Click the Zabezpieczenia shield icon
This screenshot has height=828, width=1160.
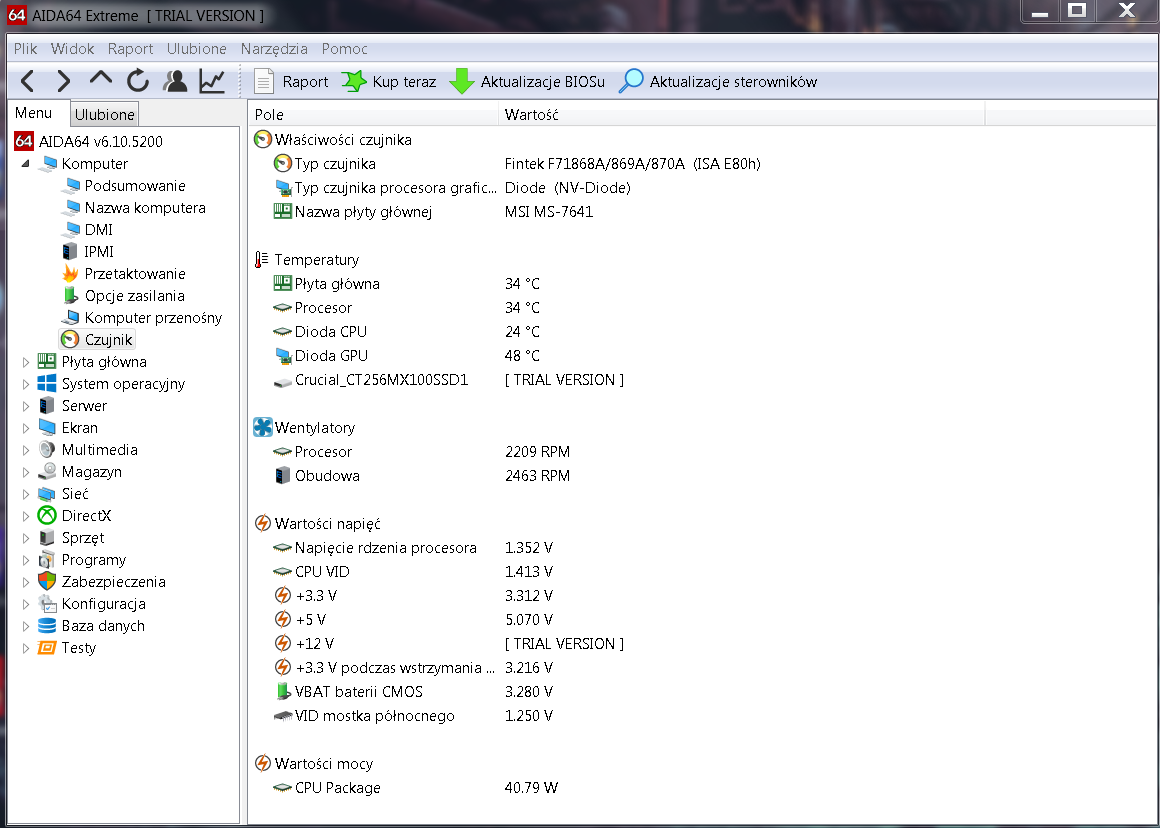tap(47, 582)
